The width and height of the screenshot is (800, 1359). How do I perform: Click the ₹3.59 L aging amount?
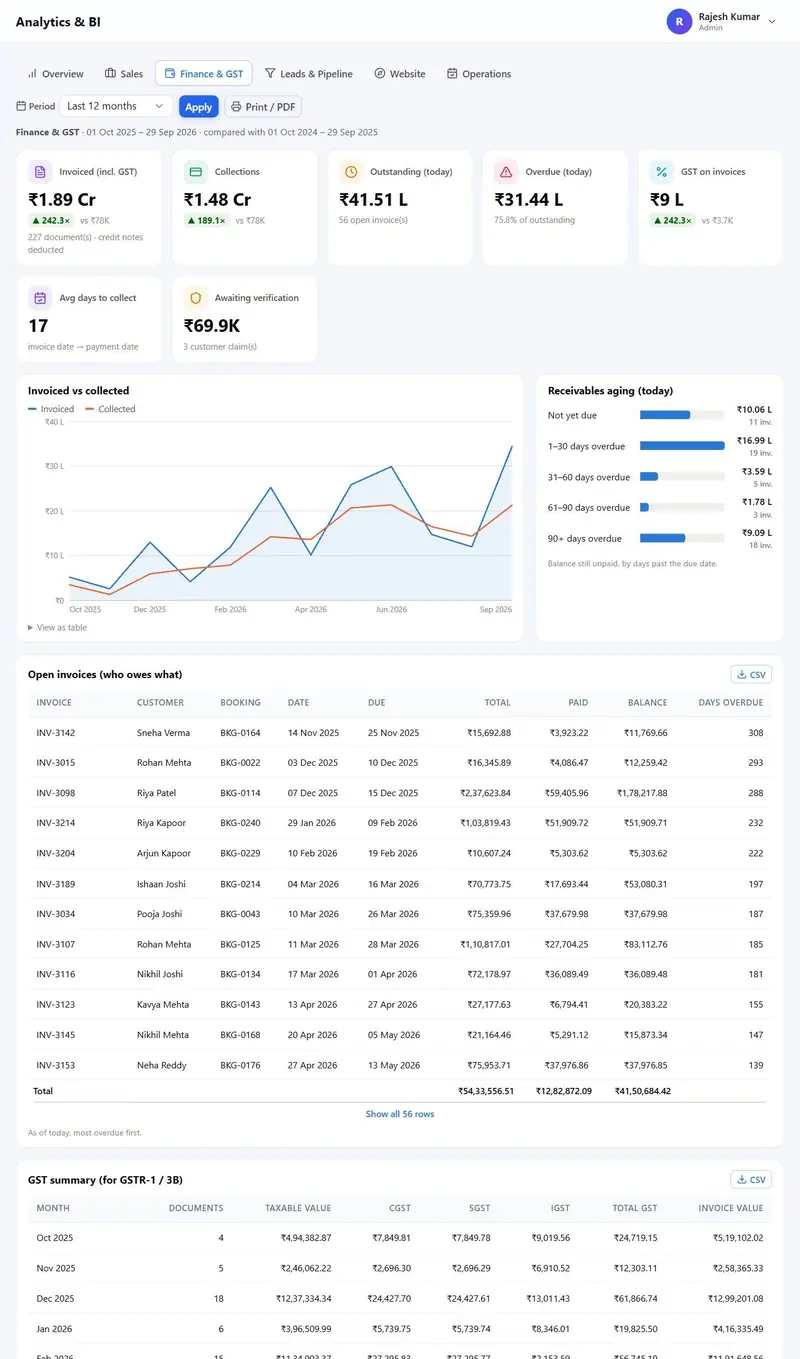(x=757, y=471)
